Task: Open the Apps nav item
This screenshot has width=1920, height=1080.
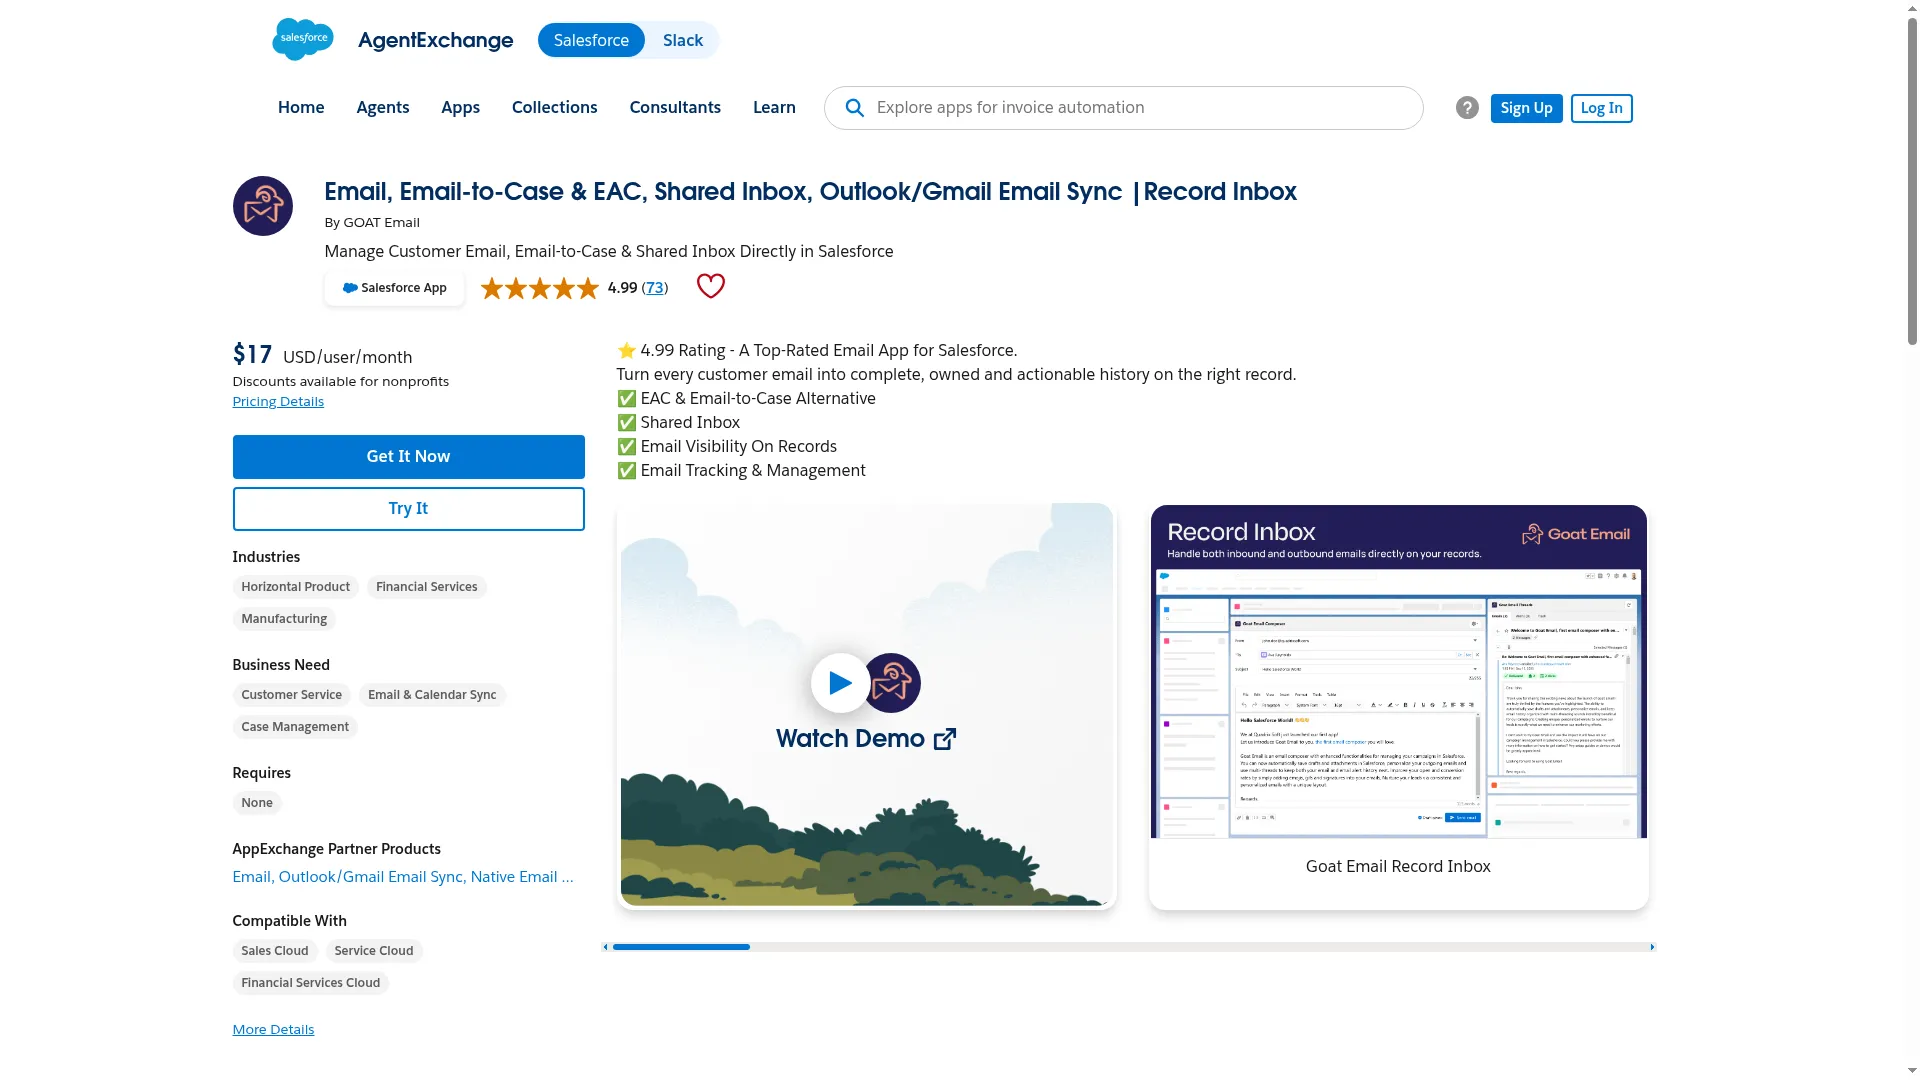Action: (461, 107)
